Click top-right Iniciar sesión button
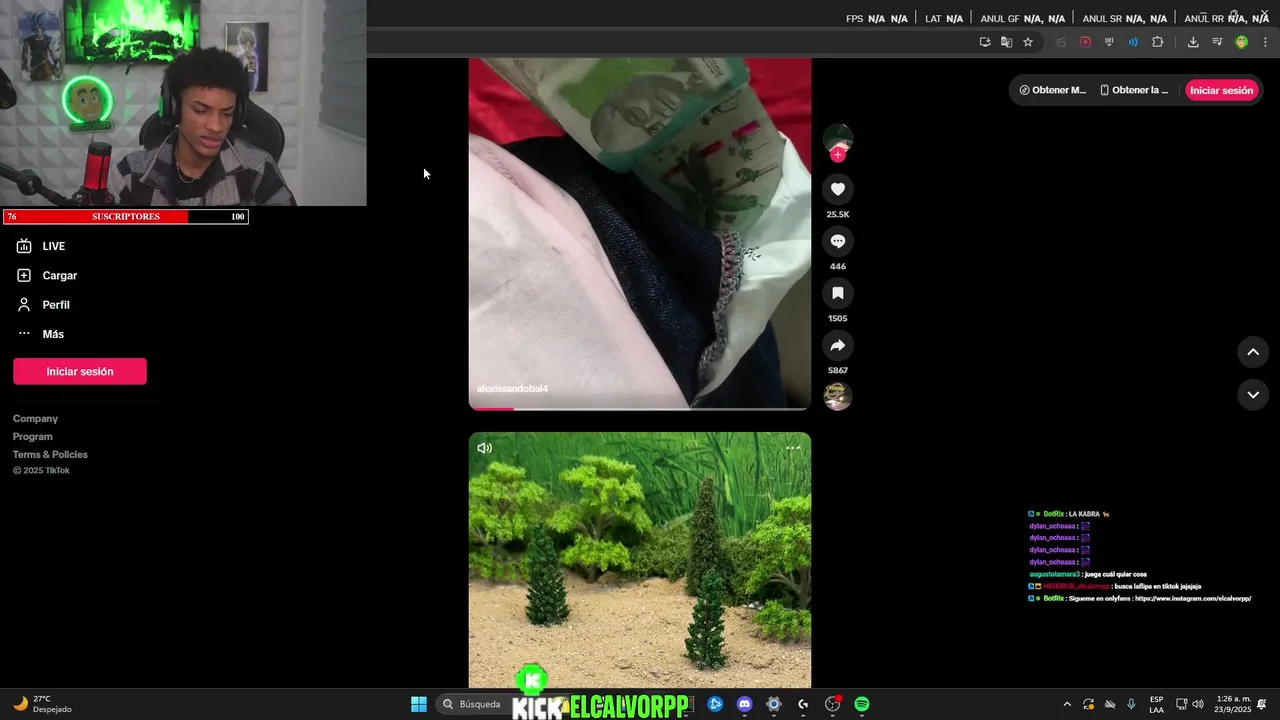Image resolution: width=1280 pixels, height=720 pixels. pos(1221,90)
